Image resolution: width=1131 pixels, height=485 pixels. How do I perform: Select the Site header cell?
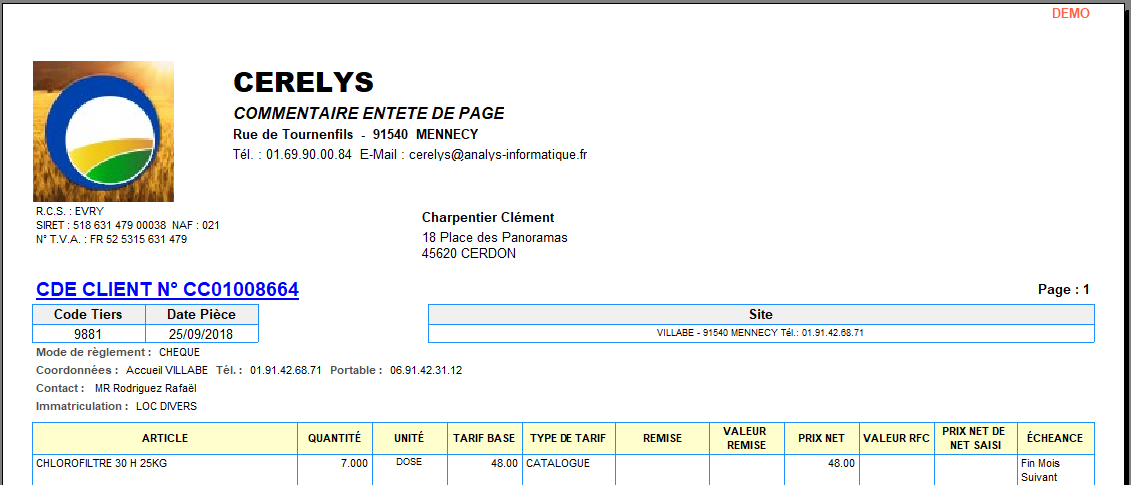(760, 314)
